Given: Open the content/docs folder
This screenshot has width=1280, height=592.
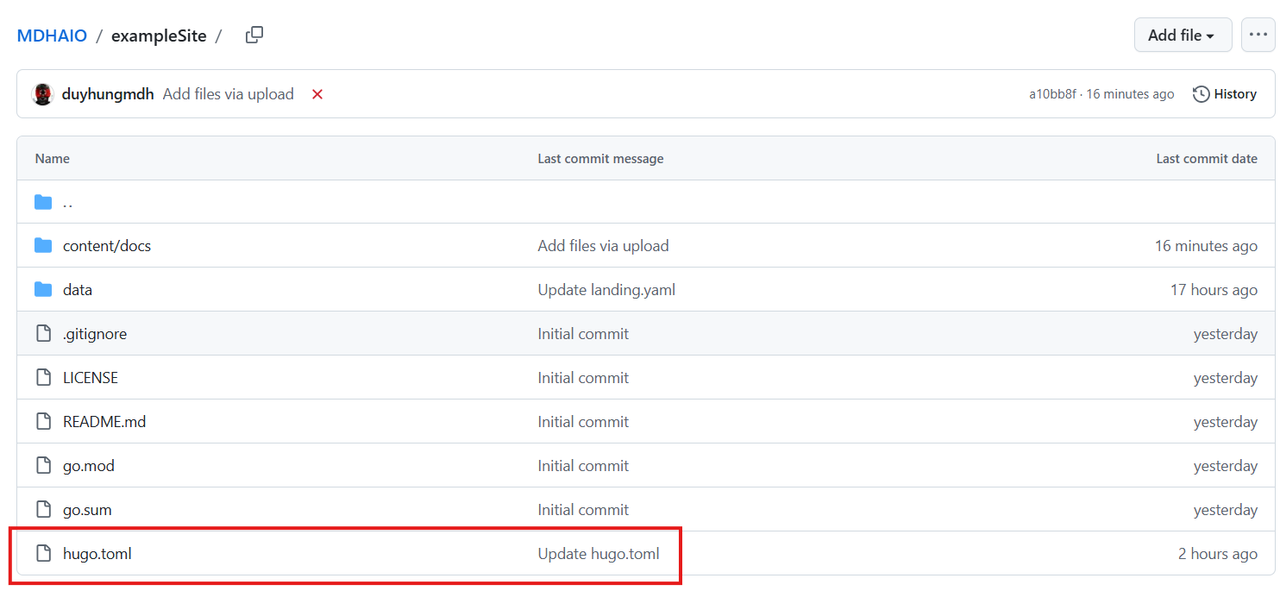Looking at the screenshot, I should tap(107, 246).
